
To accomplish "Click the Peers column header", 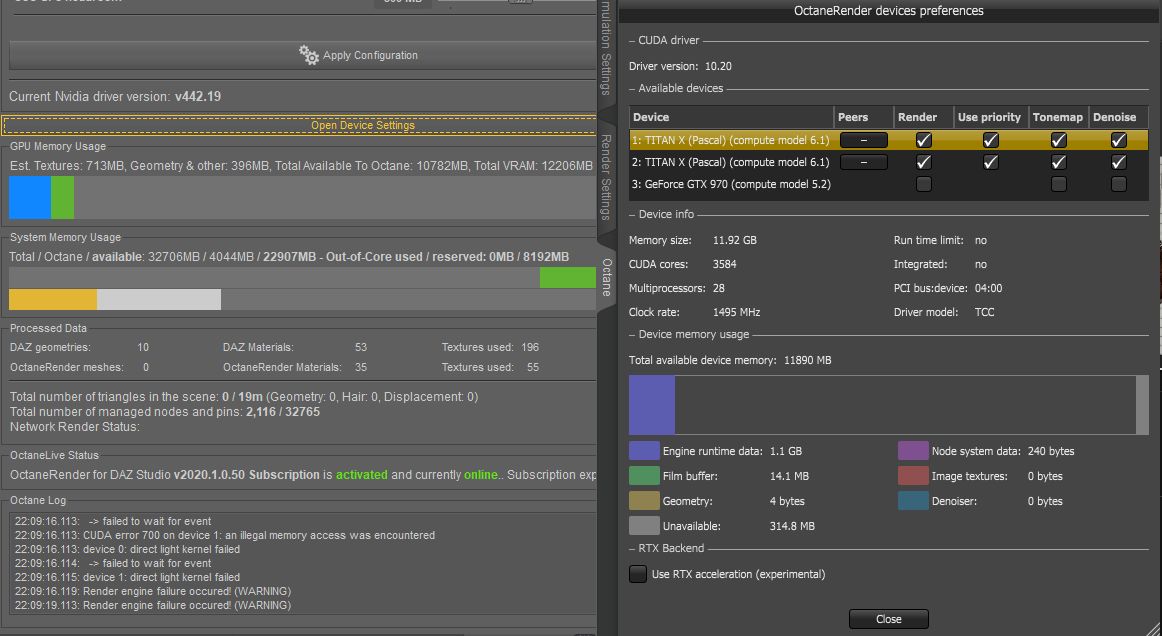I will [x=863, y=117].
